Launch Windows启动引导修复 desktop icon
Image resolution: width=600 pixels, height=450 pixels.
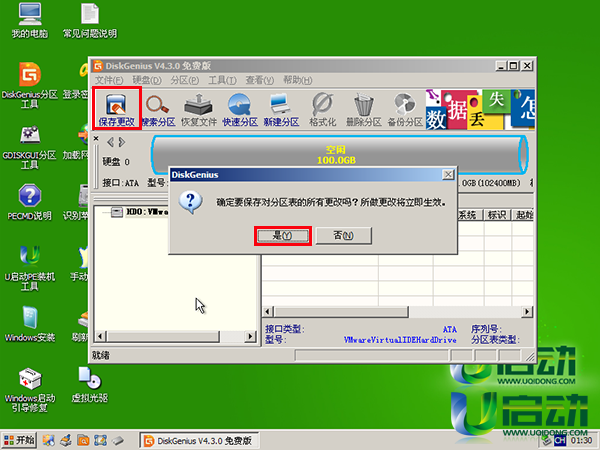[x=29, y=390]
